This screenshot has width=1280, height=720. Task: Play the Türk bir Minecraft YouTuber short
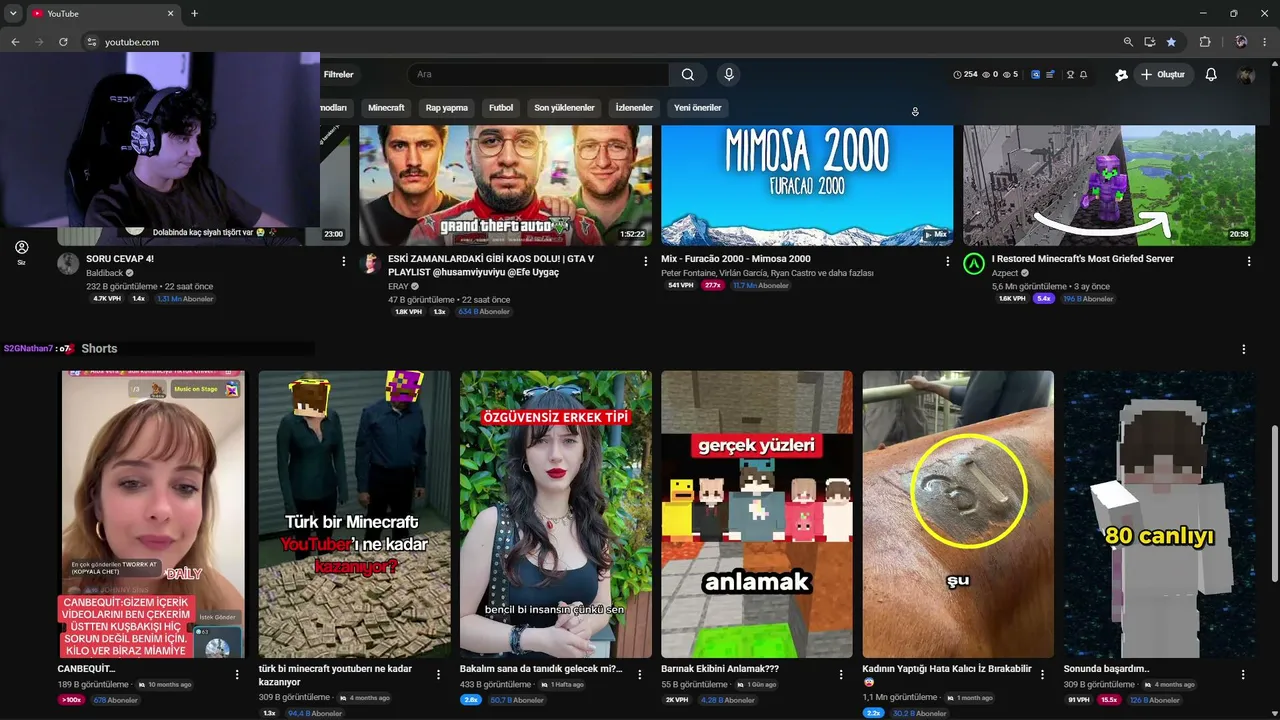click(355, 514)
